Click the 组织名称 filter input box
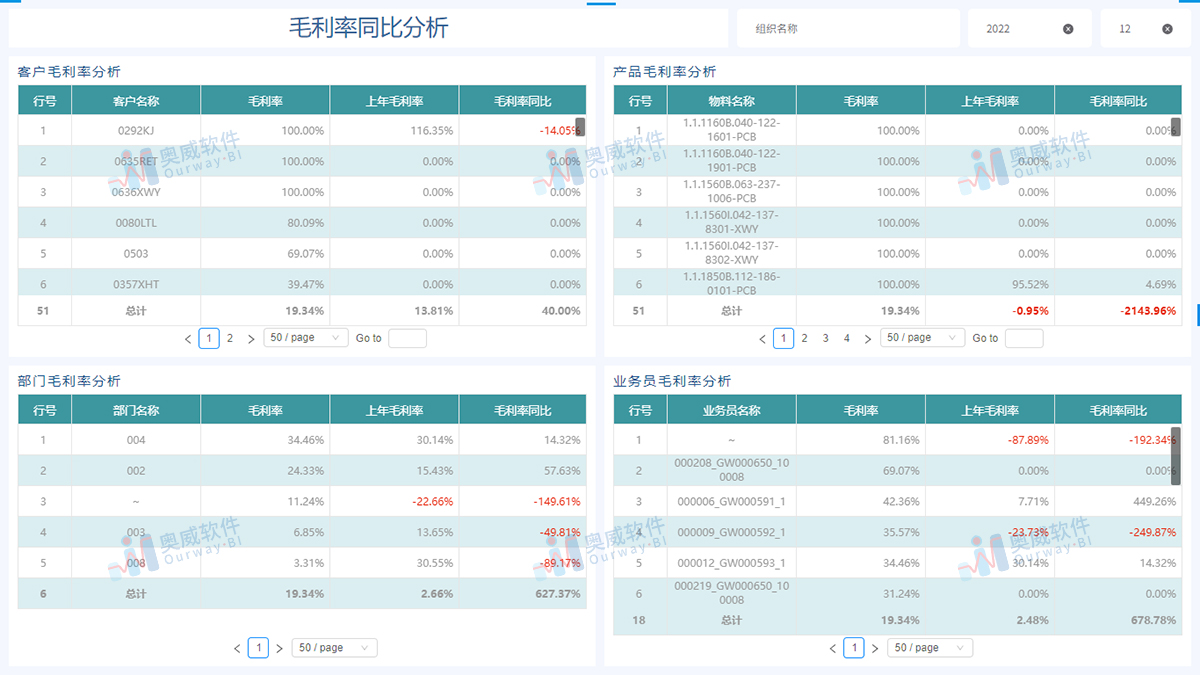Image resolution: width=1200 pixels, height=675 pixels. 848,28
